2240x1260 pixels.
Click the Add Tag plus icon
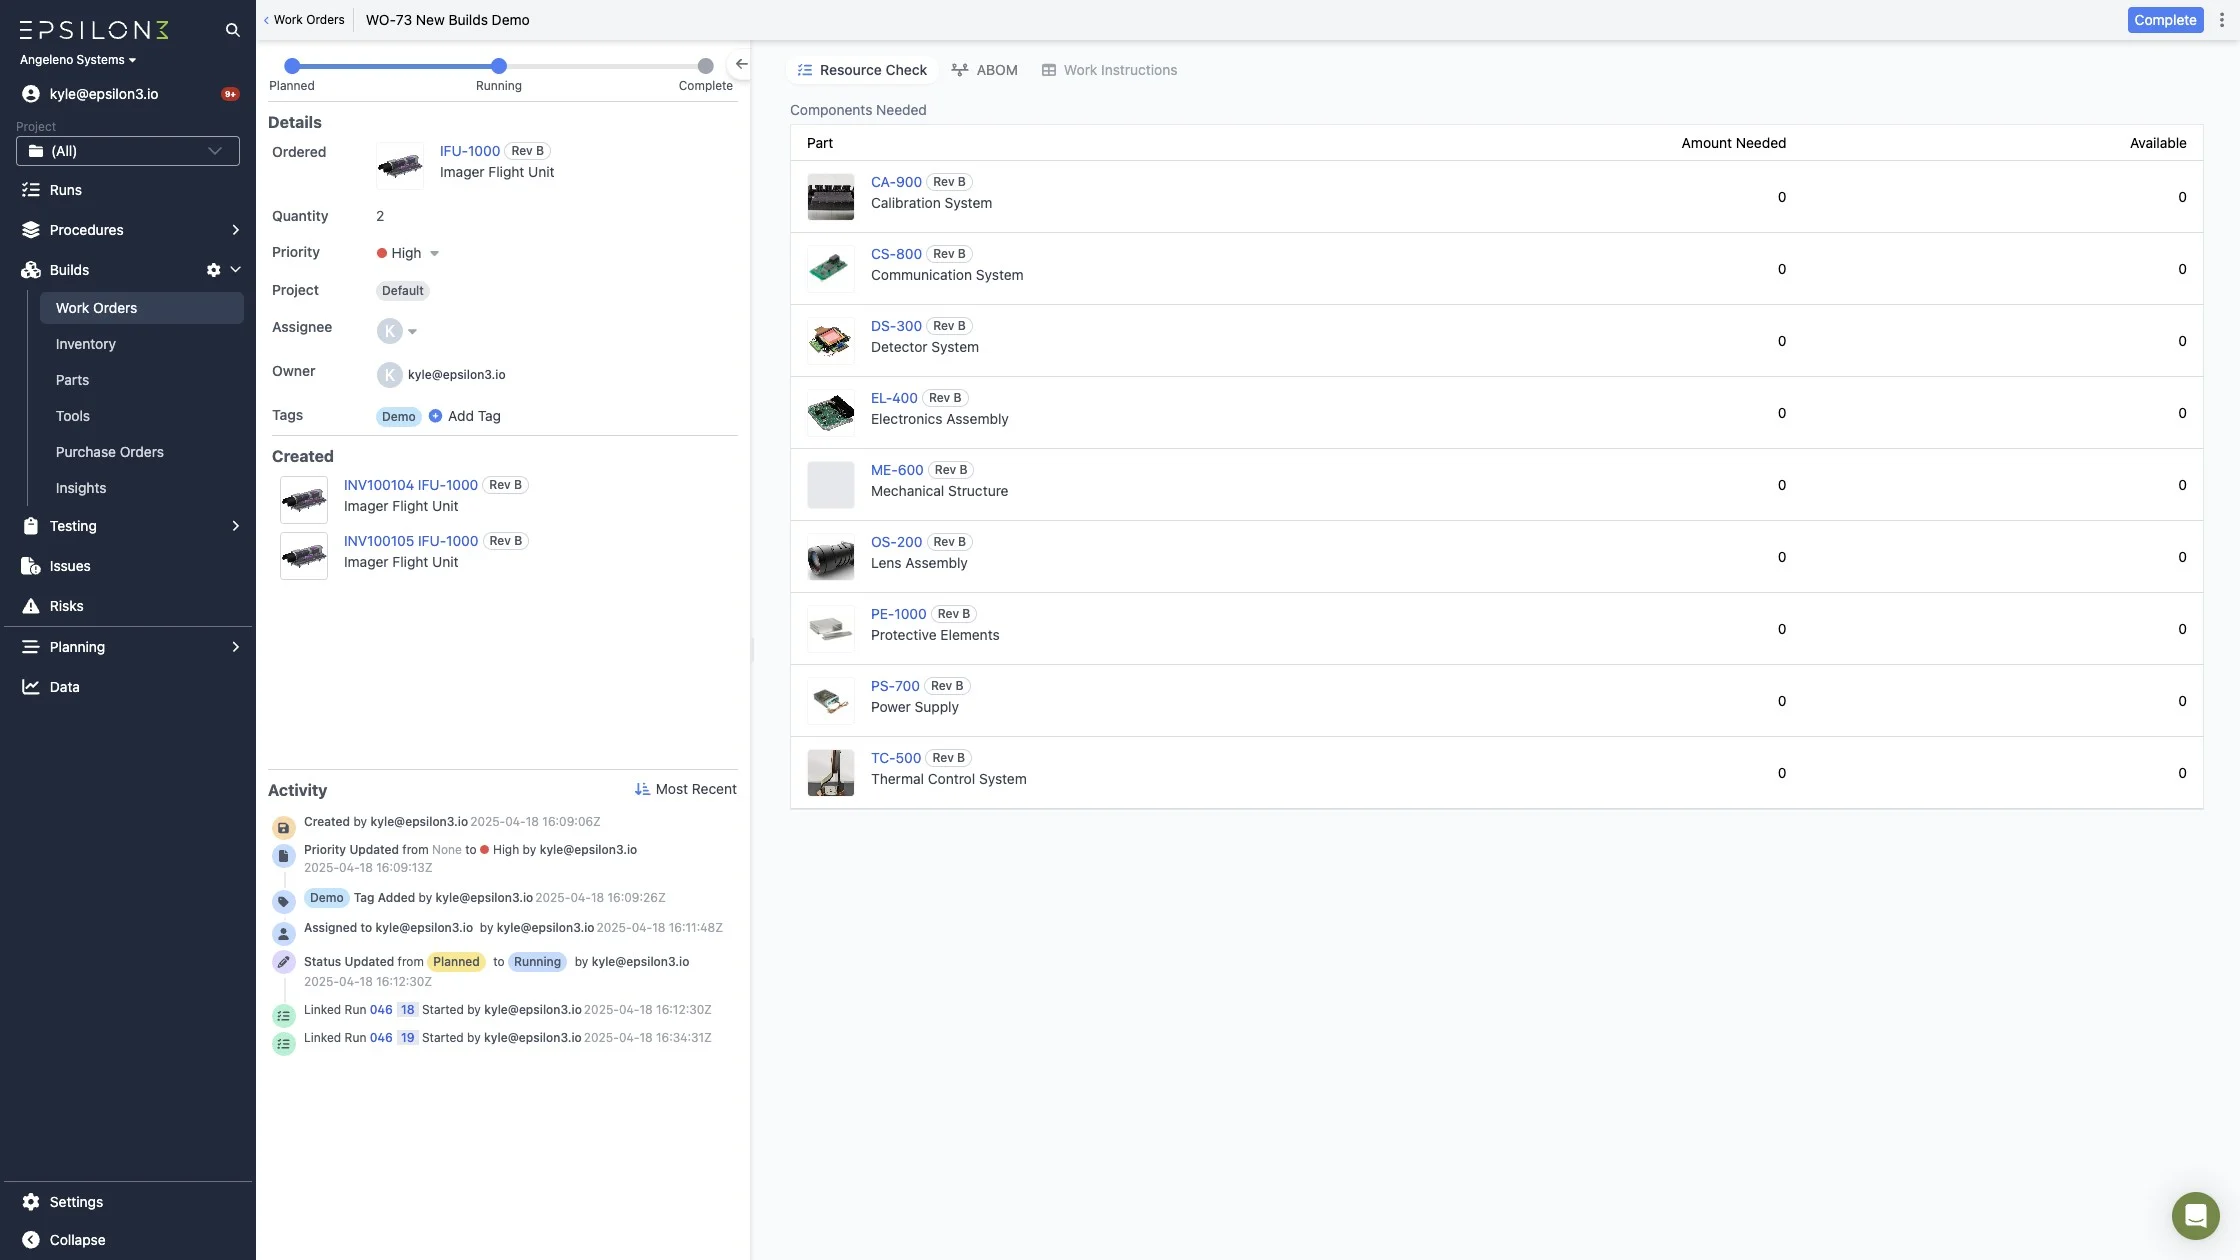pyautogui.click(x=435, y=416)
